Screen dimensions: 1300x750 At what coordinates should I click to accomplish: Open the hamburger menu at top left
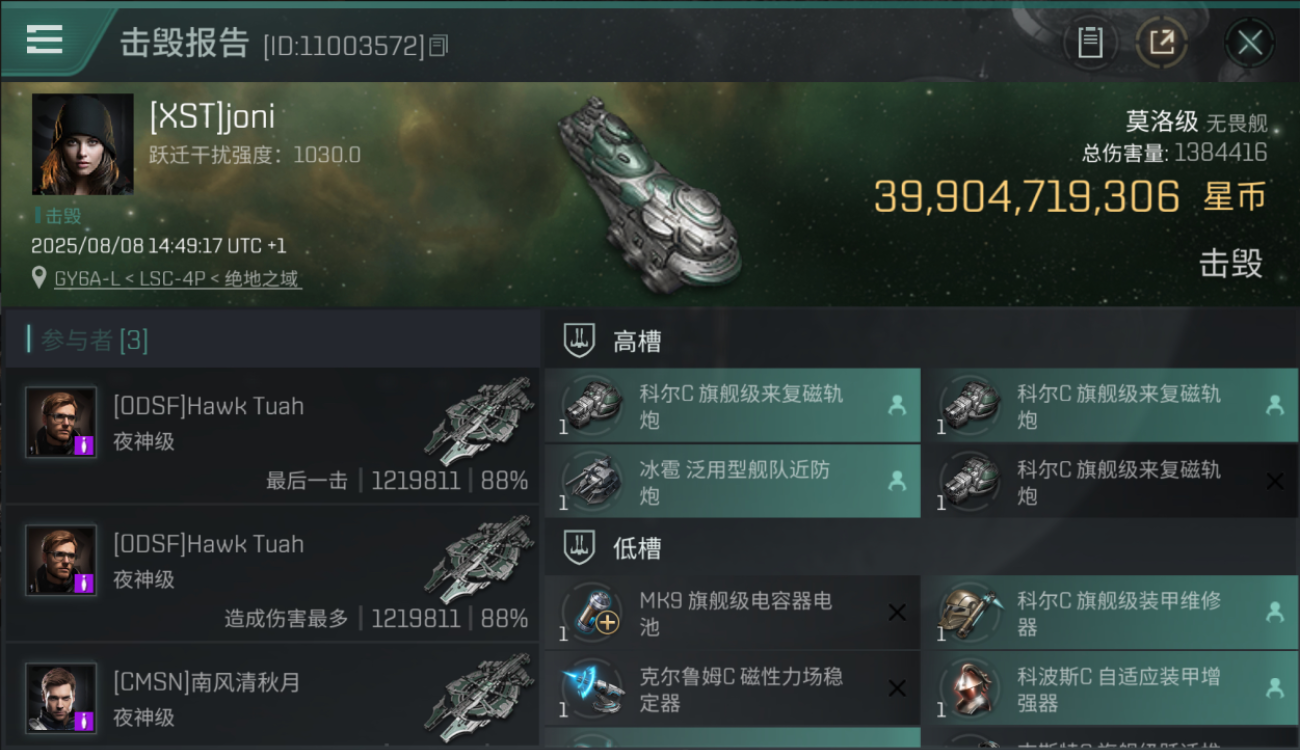(x=44, y=40)
